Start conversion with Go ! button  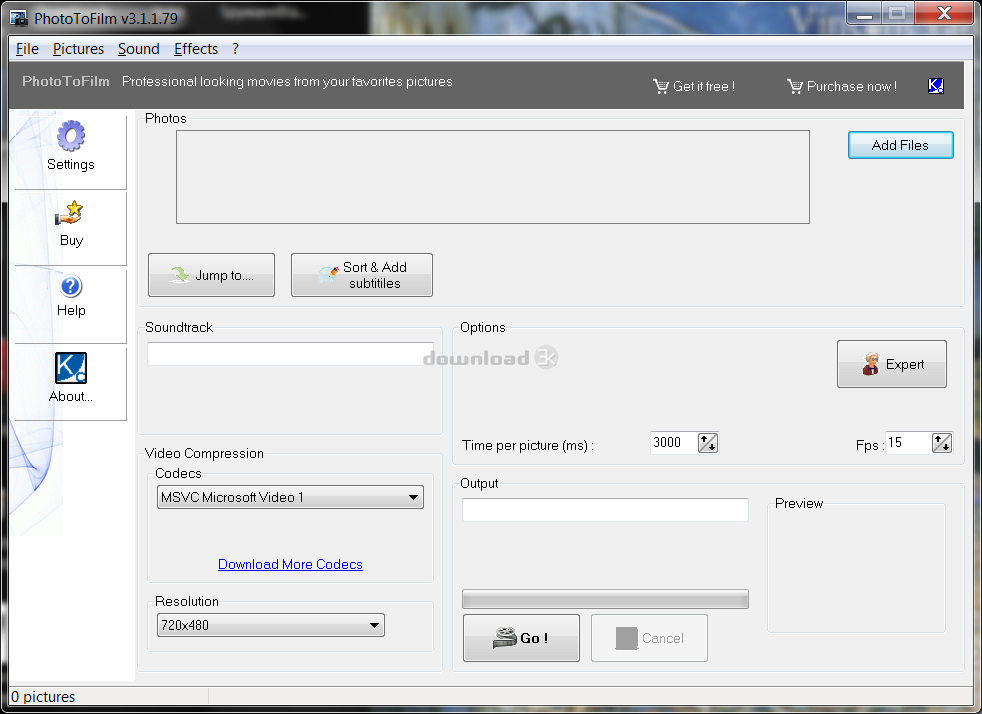[x=521, y=638]
